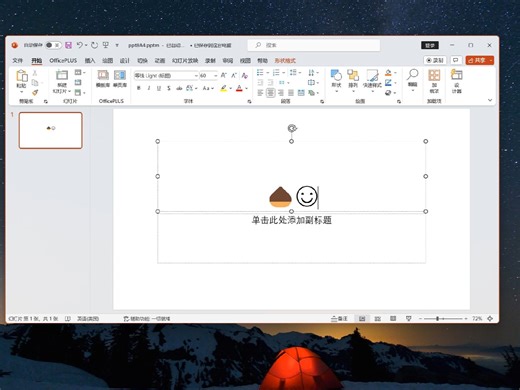Click Clear All Formatting icon
Screen dimensions: 520x390
(245, 76)
